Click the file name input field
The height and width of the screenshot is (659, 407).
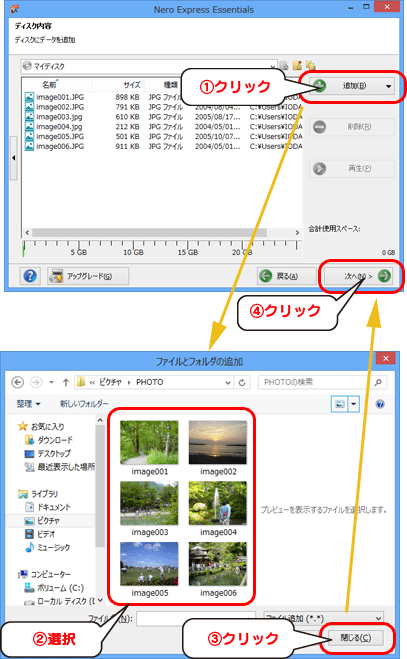tap(196, 619)
